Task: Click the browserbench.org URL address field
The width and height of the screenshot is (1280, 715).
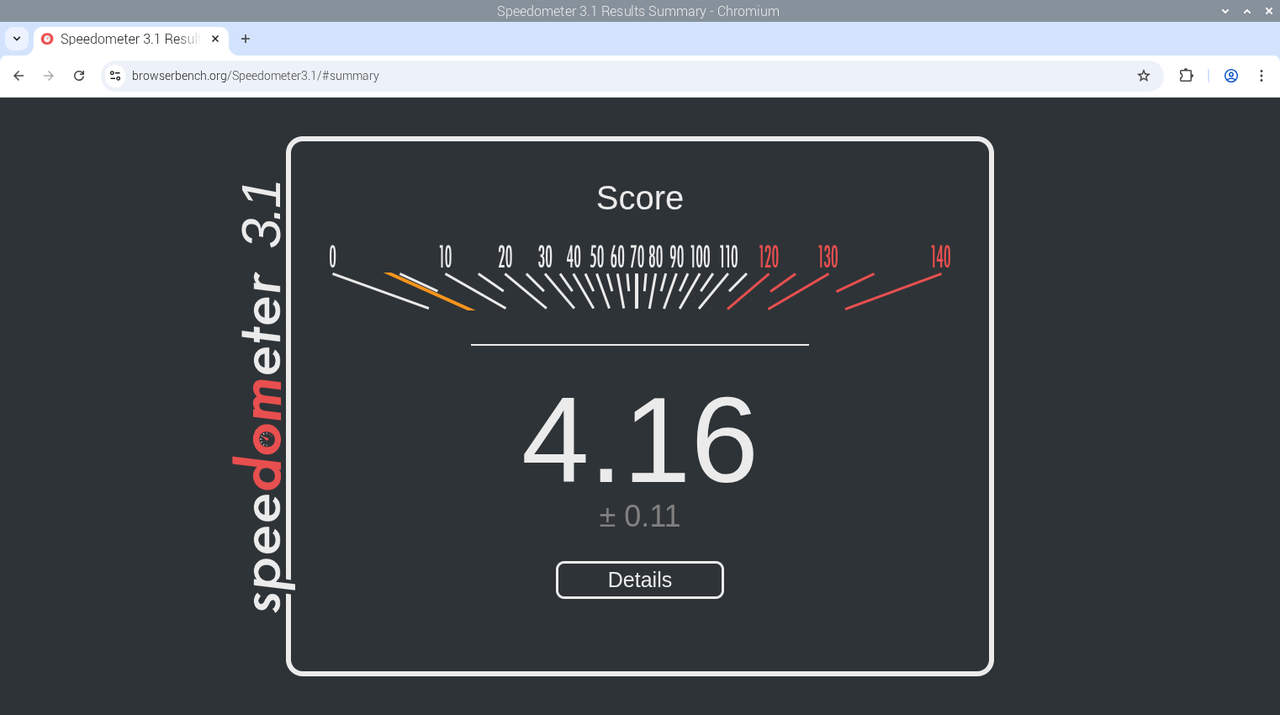Action: (600, 76)
